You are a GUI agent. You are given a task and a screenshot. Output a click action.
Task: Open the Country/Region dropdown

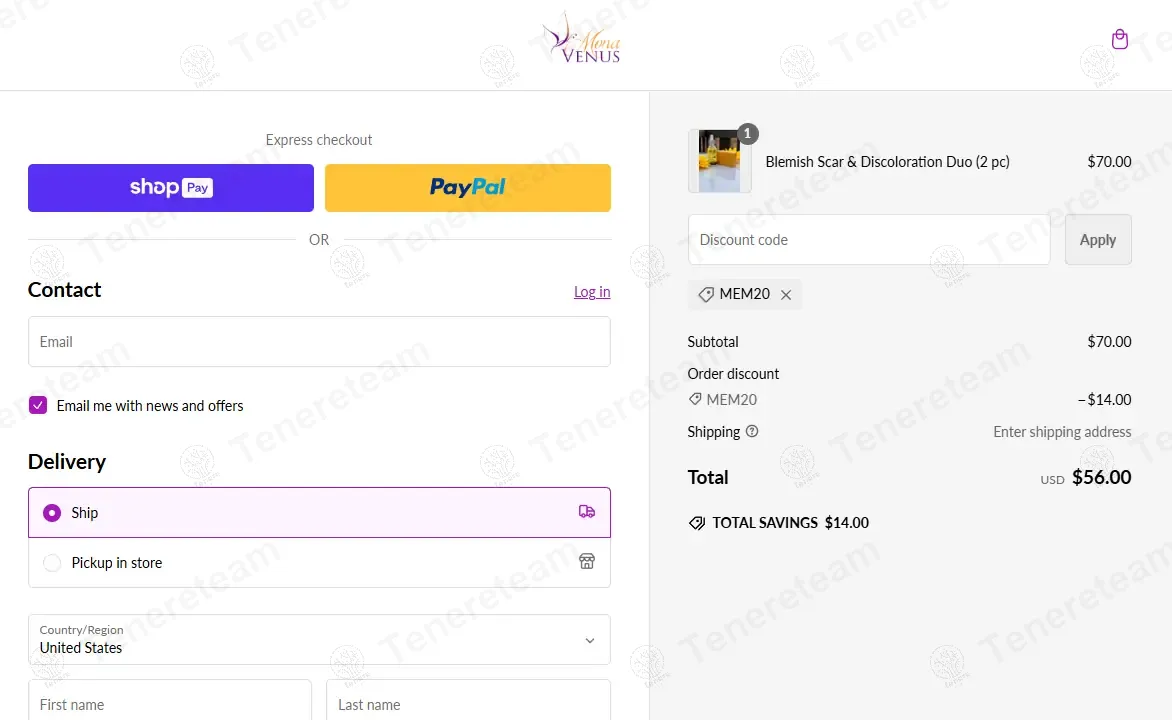pos(319,640)
